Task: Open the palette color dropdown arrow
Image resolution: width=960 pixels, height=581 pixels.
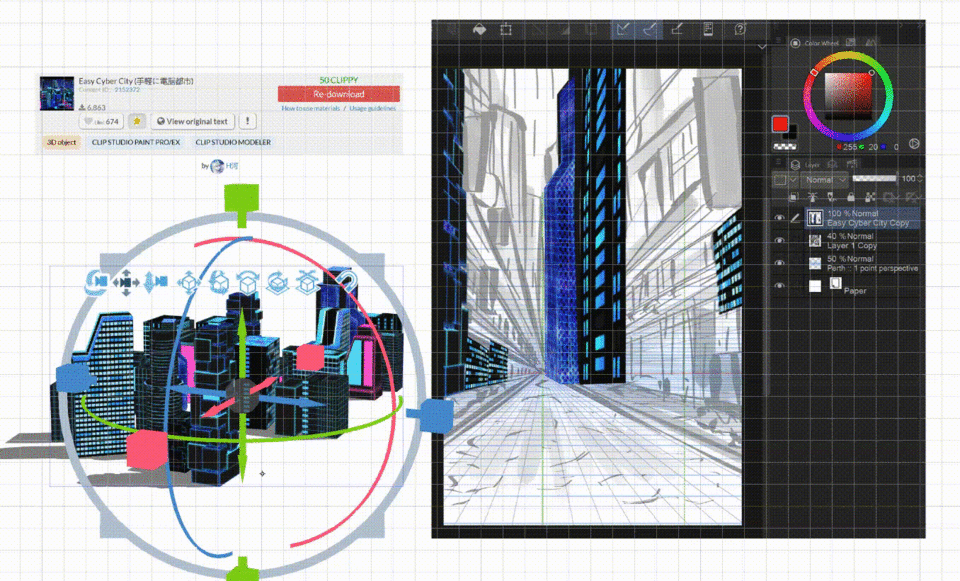Action: coord(793,180)
